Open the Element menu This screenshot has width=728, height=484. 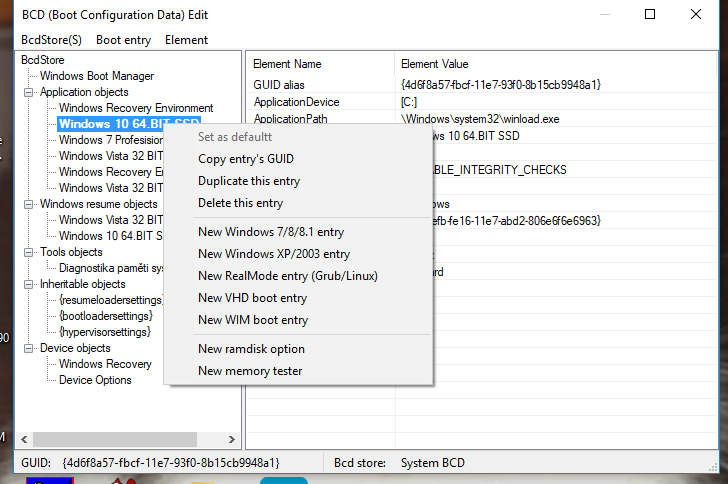[186, 40]
